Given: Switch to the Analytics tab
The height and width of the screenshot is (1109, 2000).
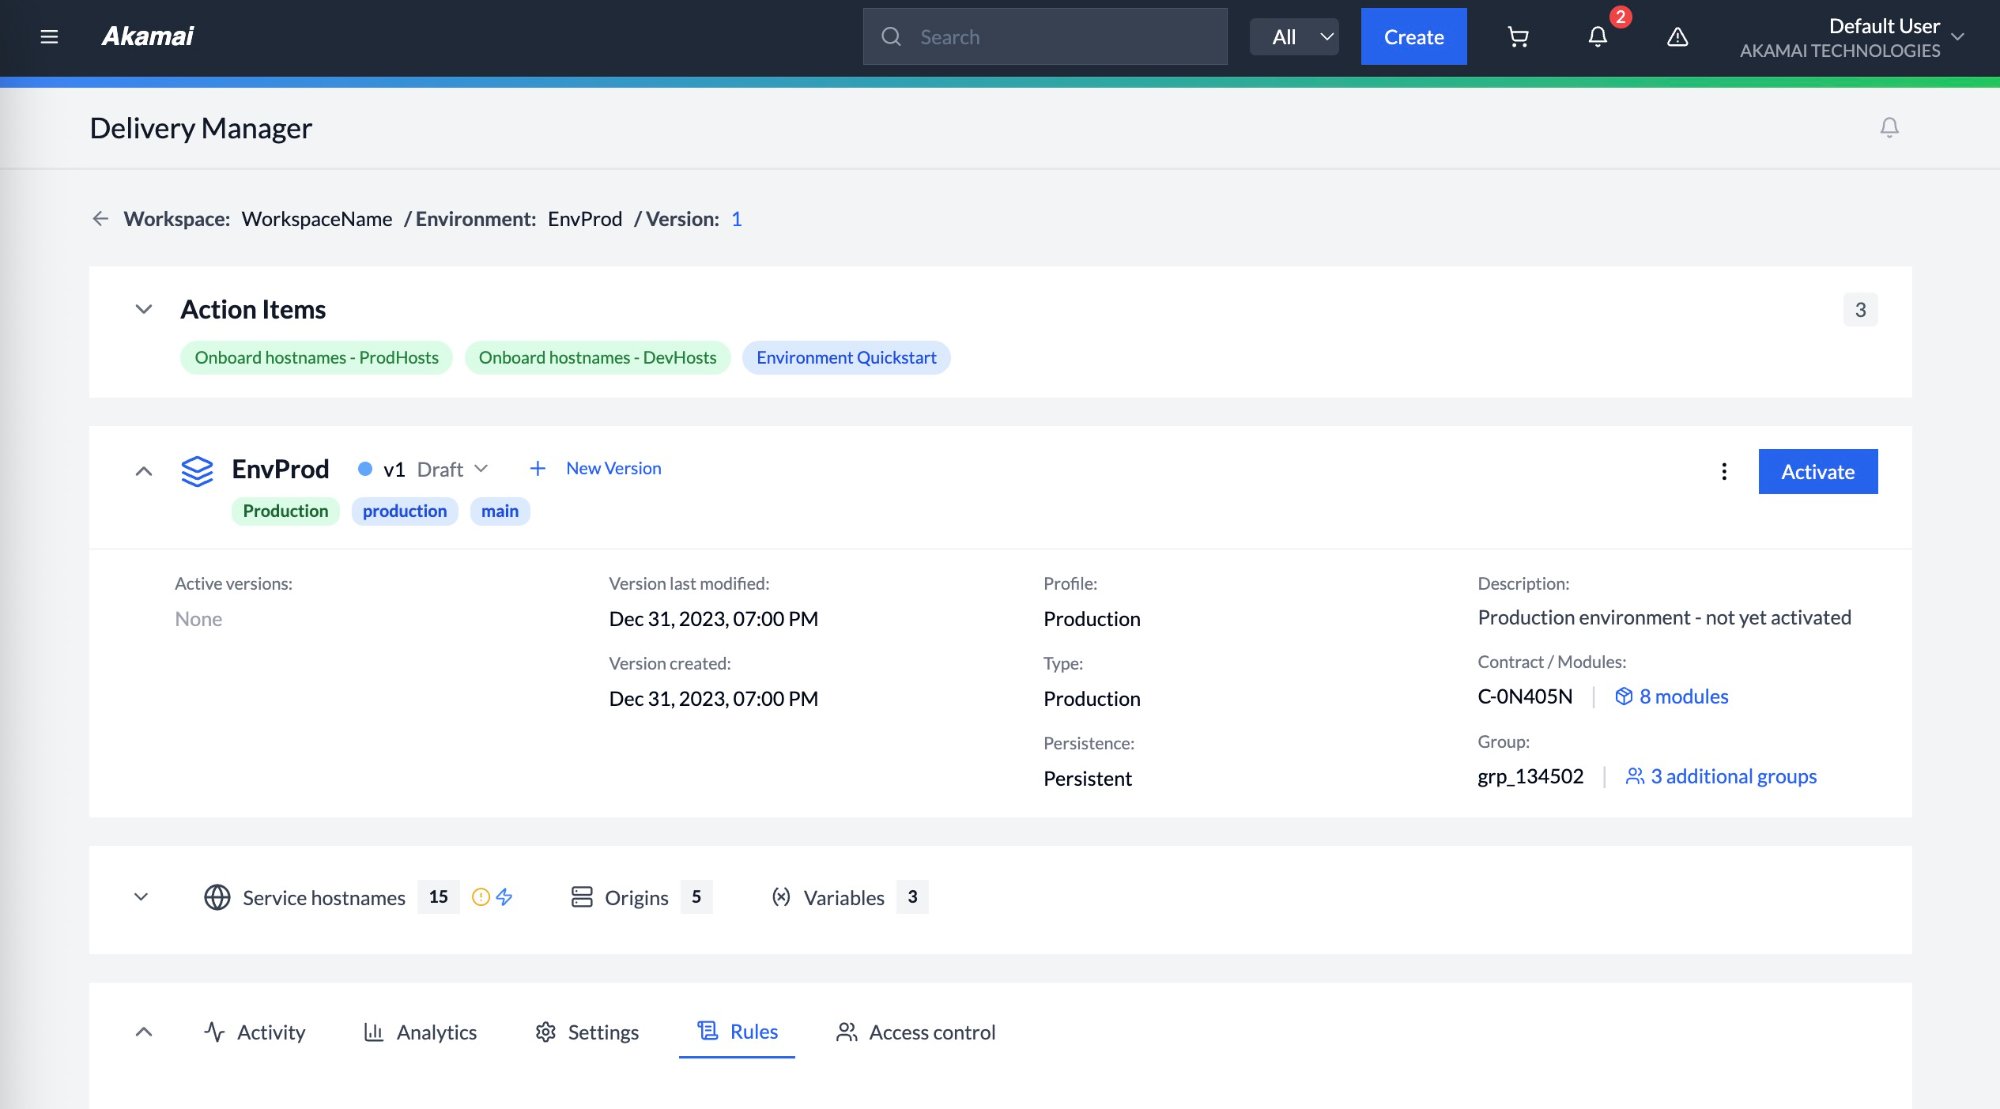Looking at the screenshot, I should pyautogui.click(x=419, y=1032).
